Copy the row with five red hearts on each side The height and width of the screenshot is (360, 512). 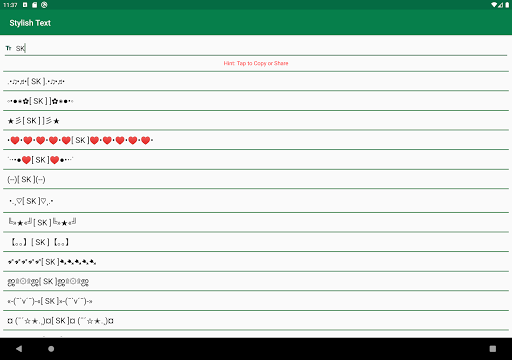coord(256,140)
